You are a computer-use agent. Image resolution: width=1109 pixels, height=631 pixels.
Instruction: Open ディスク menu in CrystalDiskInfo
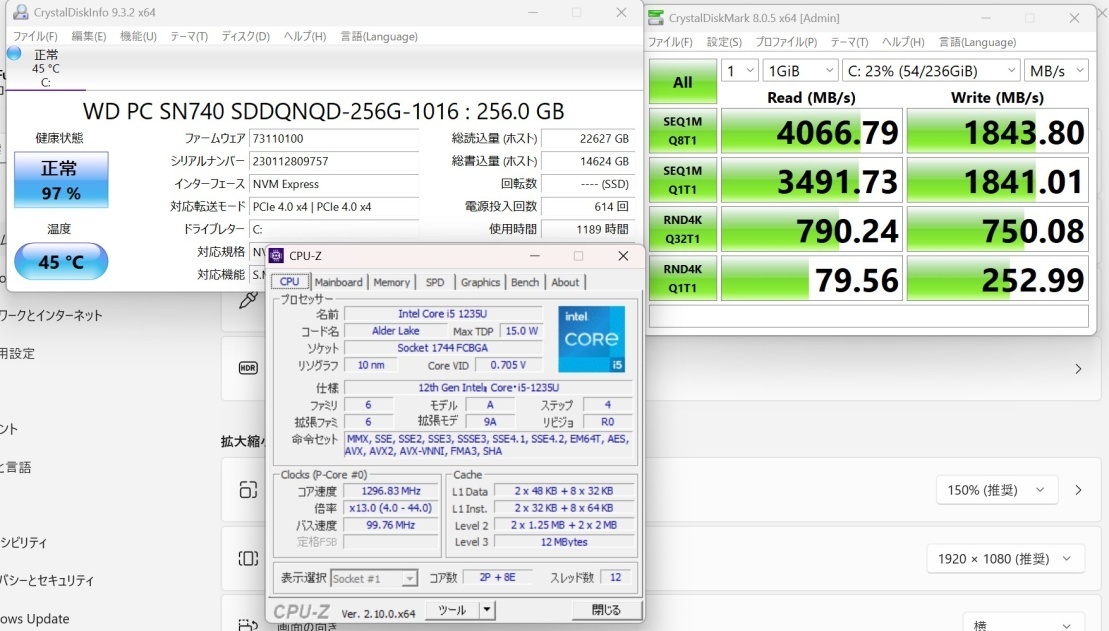(x=245, y=36)
